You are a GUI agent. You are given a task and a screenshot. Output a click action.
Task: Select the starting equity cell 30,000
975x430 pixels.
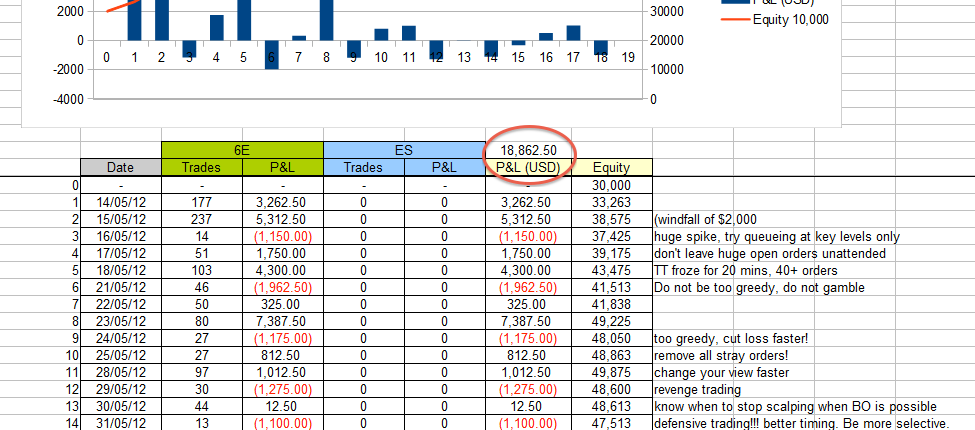[611, 185]
